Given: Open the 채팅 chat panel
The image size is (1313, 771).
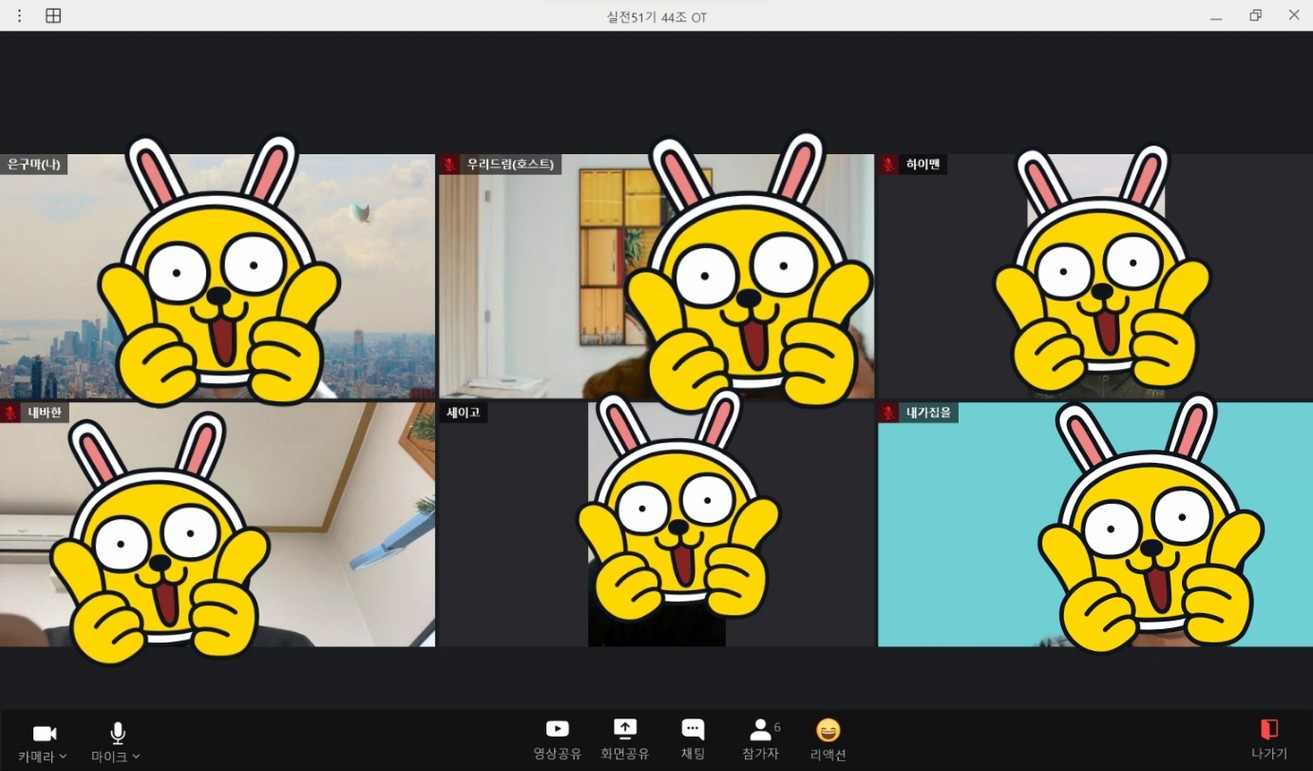Looking at the screenshot, I should 692,739.
